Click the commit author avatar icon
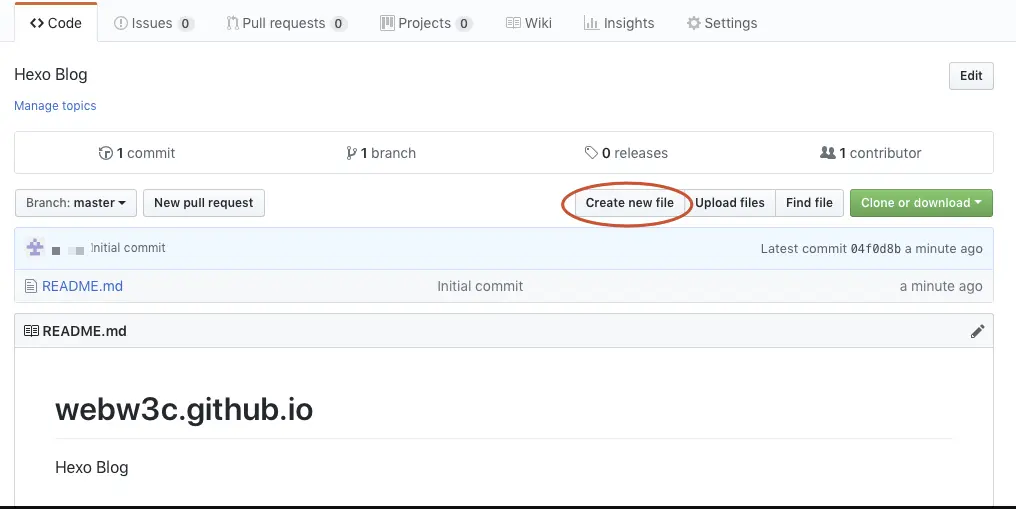 pos(35,247)
